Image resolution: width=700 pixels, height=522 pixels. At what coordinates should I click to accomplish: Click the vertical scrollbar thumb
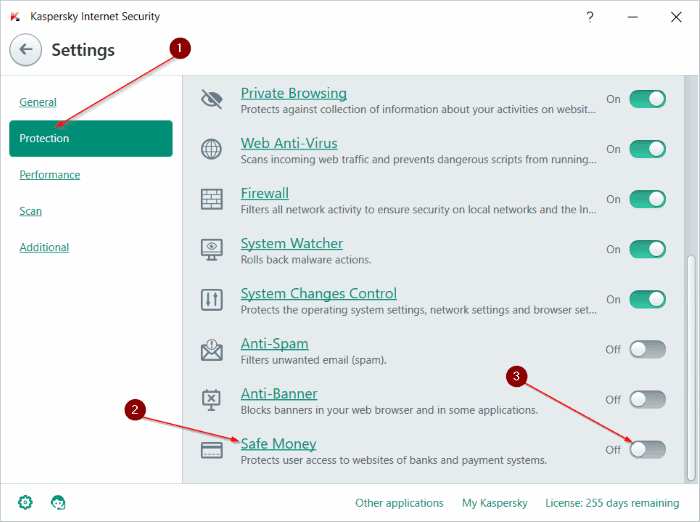pos(691,368)
